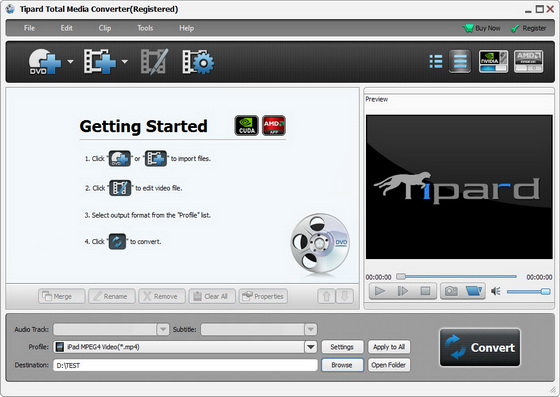Image resolution: width=560 pixels, height=397 pixels.
Task: Open the File menu
Action: 29,28
